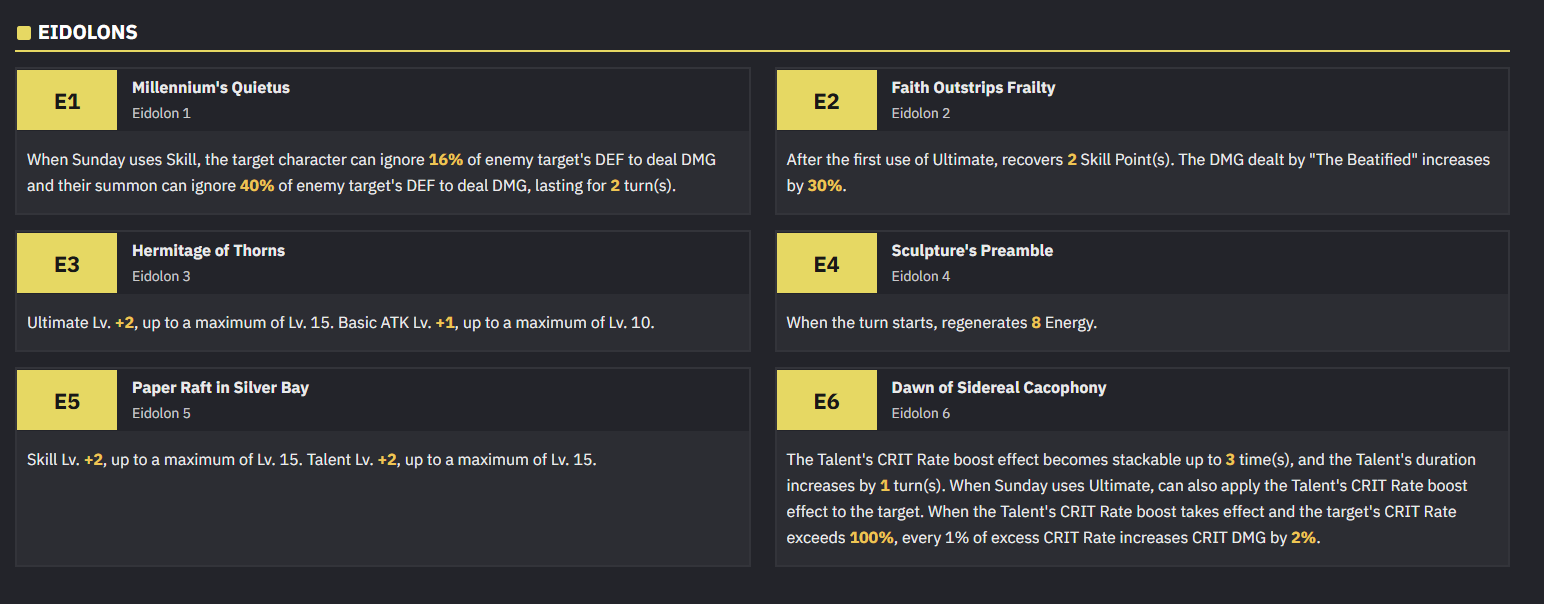Click the yellow E2 badge
The height and width of the screenshot is (604, 1544).
point(826,101)
